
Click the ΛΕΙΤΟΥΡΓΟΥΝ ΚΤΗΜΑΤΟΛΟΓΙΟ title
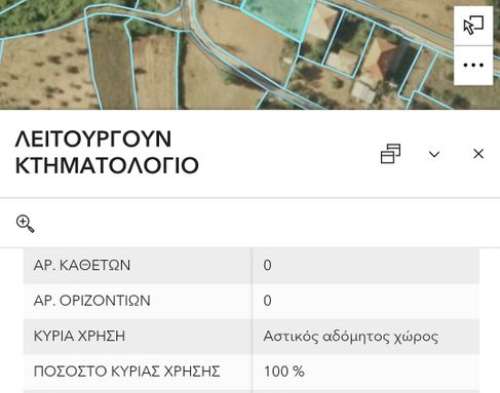[107, 152]
